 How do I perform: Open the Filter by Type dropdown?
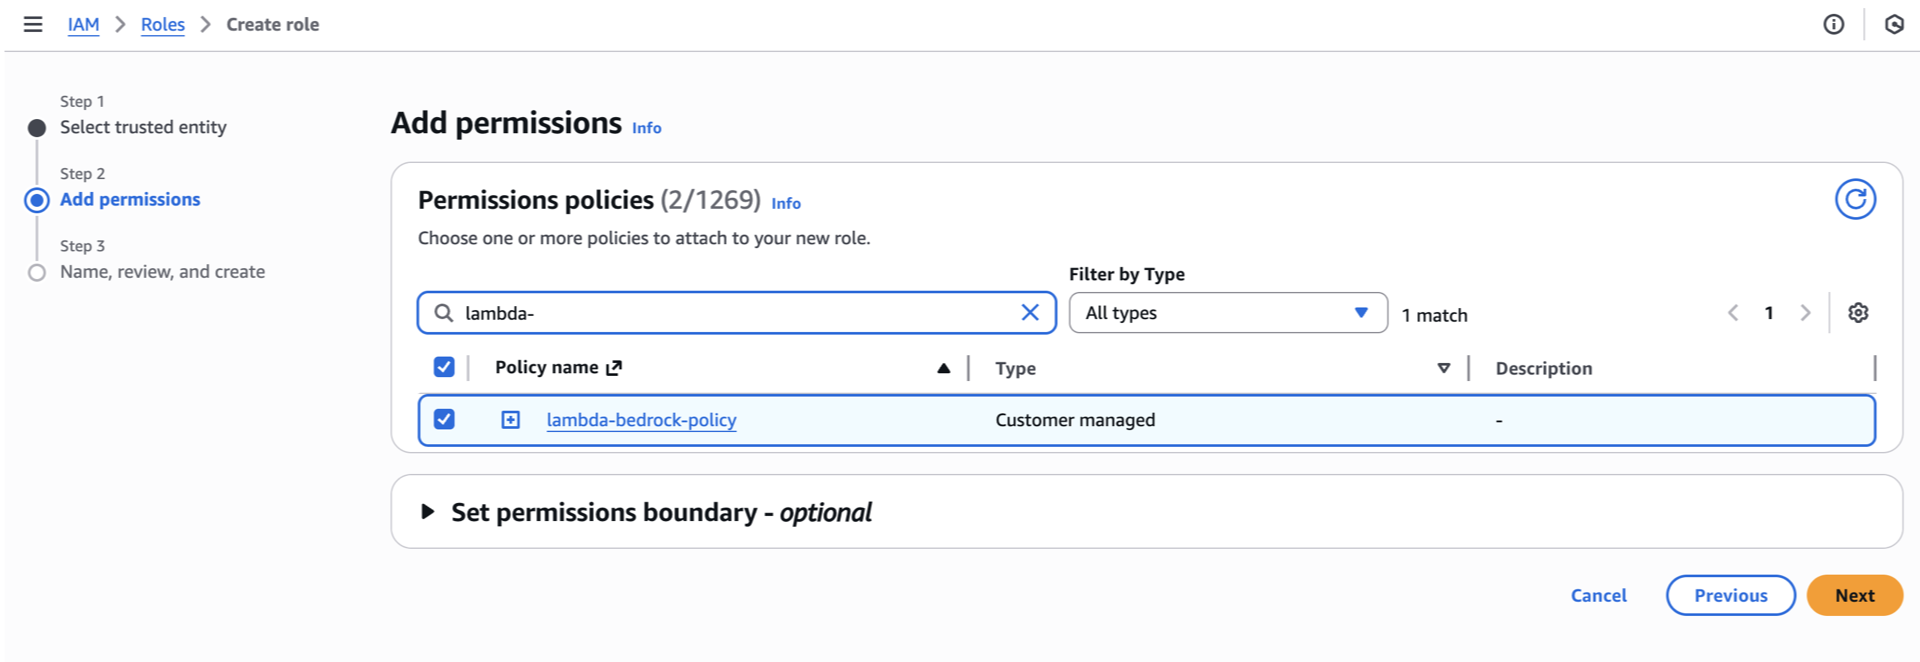[x=1227, y=313]
